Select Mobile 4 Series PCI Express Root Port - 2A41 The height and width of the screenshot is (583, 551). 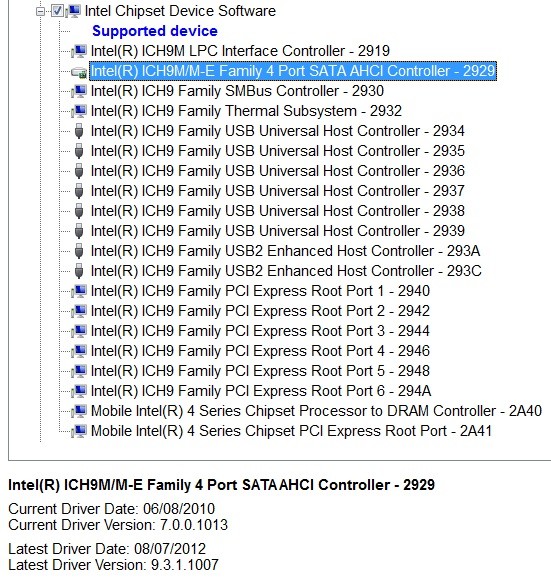pyautogui.click(x=291, y=431)
